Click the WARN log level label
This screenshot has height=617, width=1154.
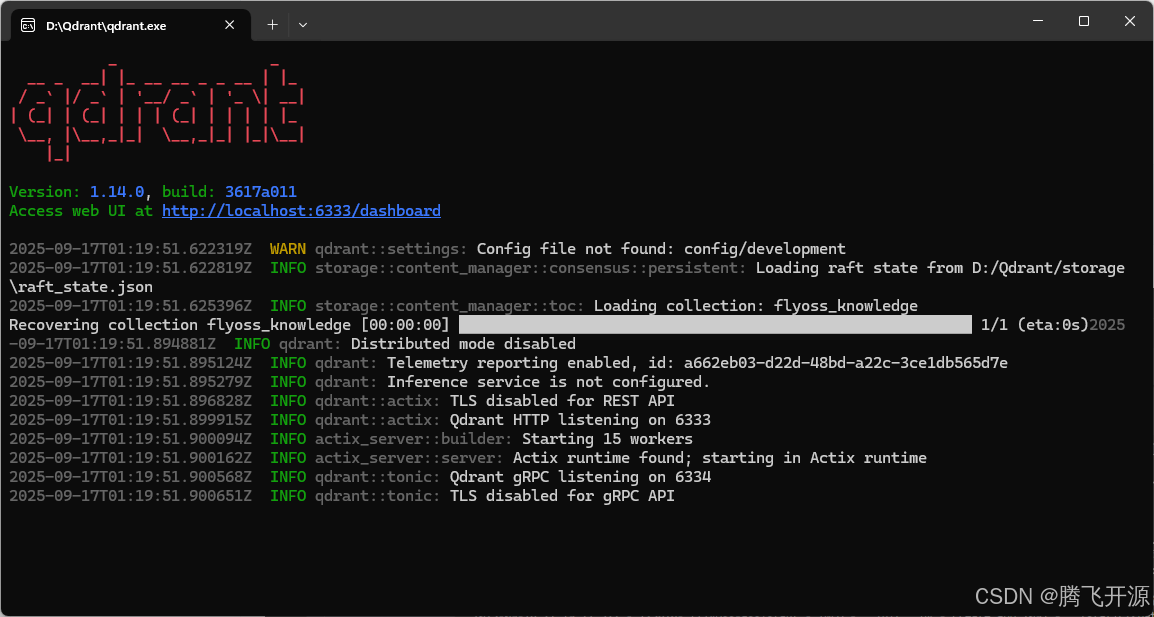coord(288,249)
